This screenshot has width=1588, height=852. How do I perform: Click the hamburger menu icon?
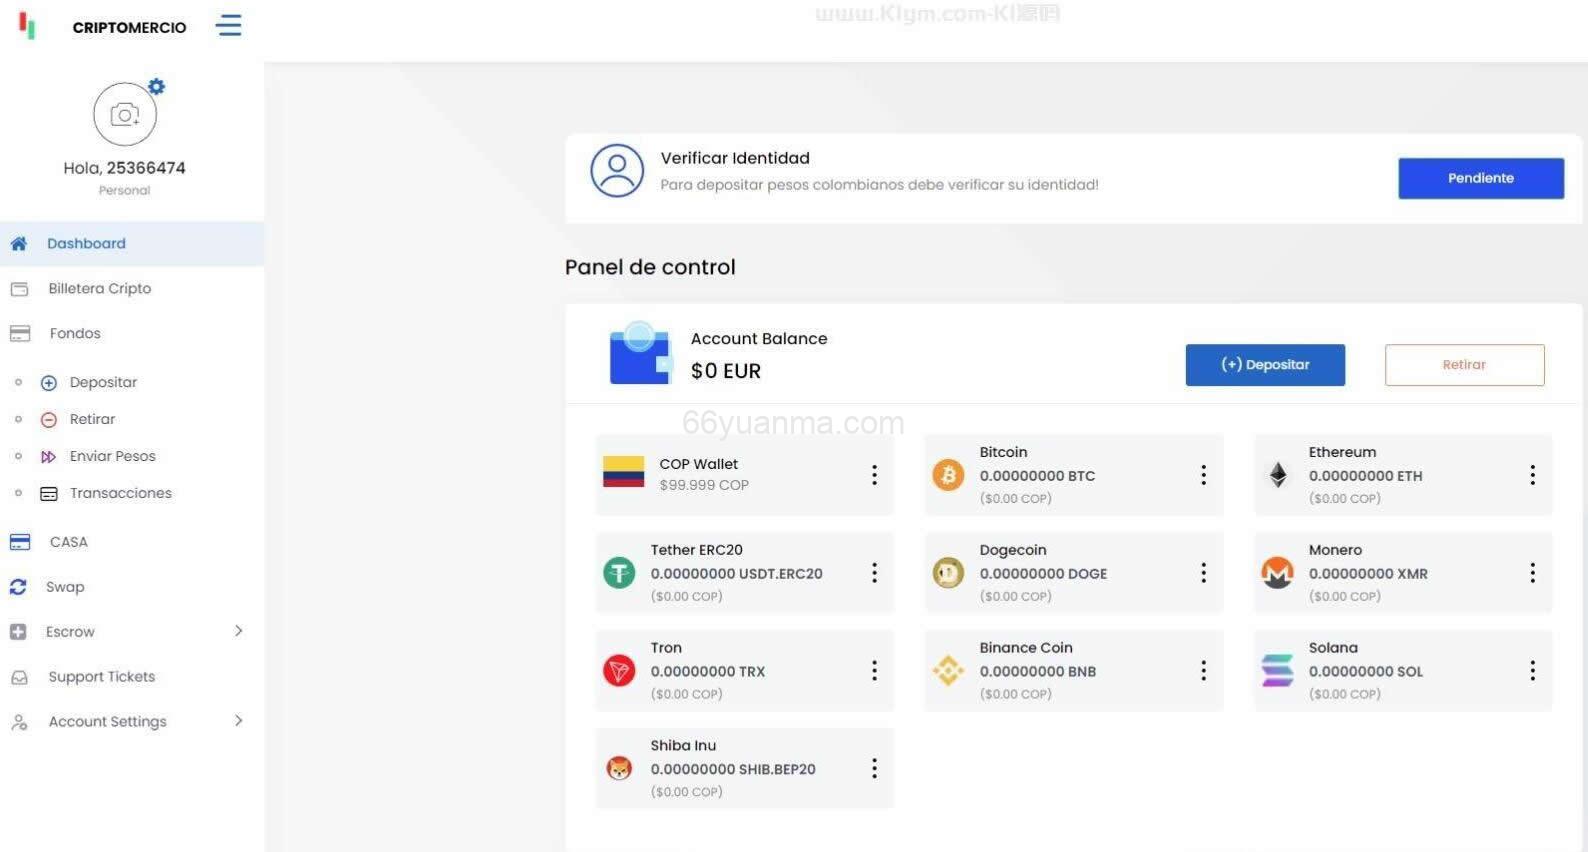click(x=229, y=26)
